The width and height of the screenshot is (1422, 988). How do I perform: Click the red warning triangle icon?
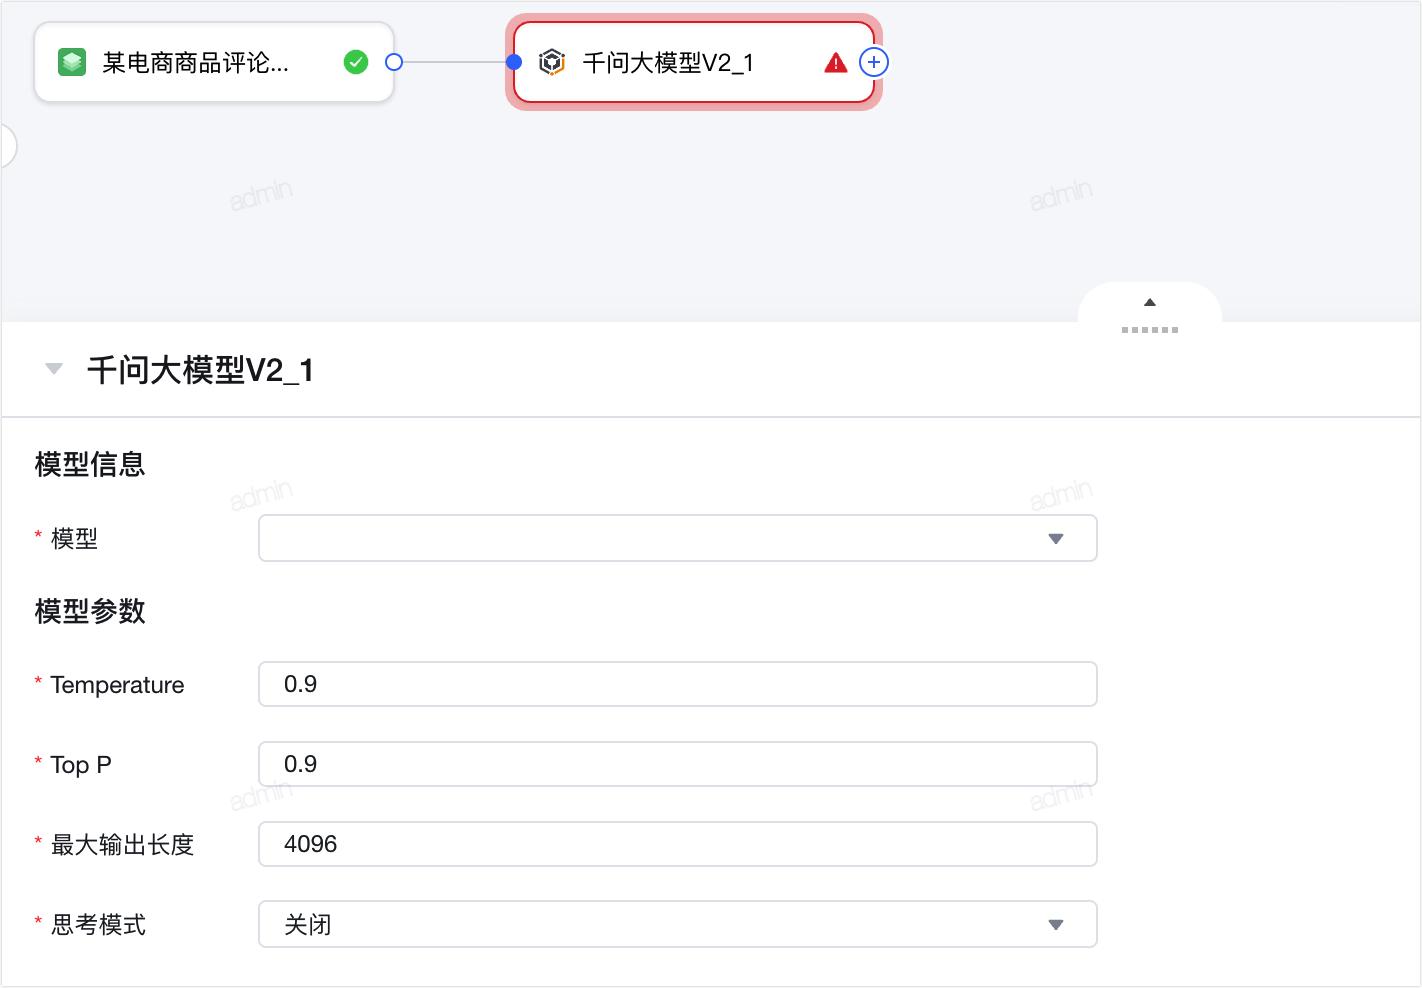click(x=836, y=63)
